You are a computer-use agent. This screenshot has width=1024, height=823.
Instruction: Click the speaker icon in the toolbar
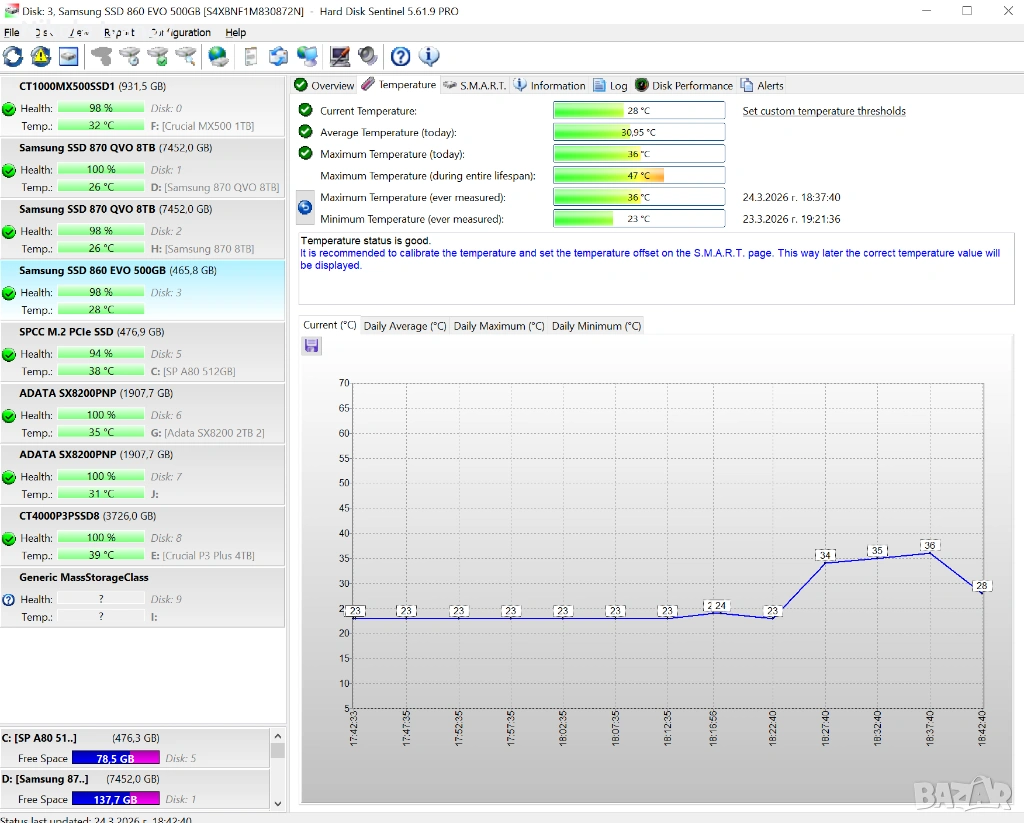368,56
